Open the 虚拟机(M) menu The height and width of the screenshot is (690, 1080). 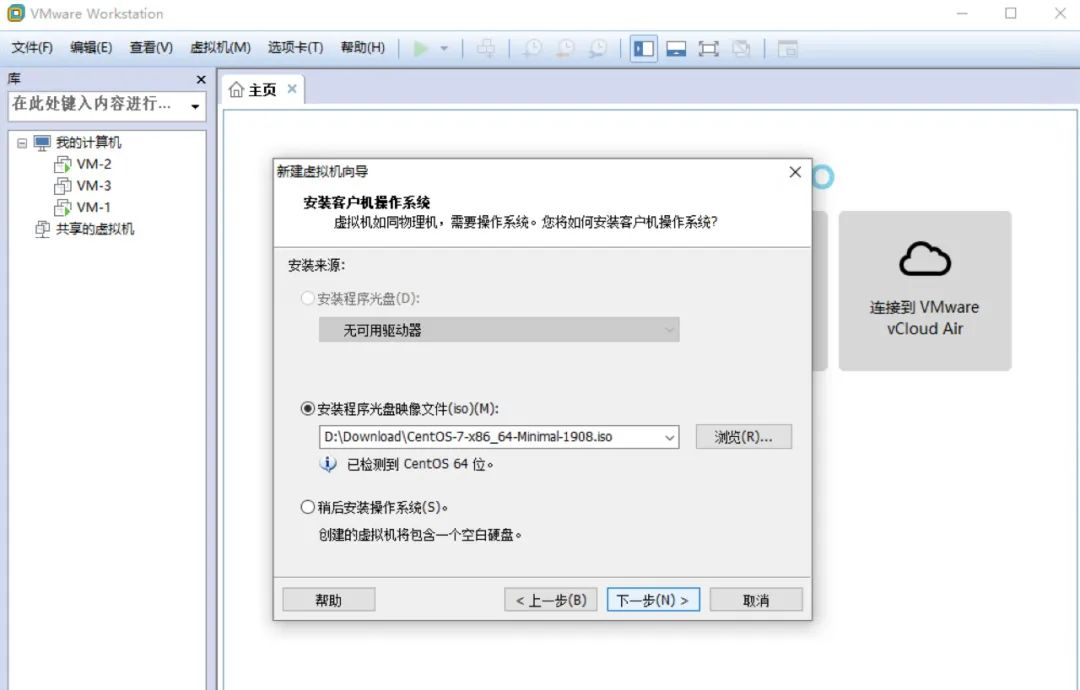click(x=220, y=48)
